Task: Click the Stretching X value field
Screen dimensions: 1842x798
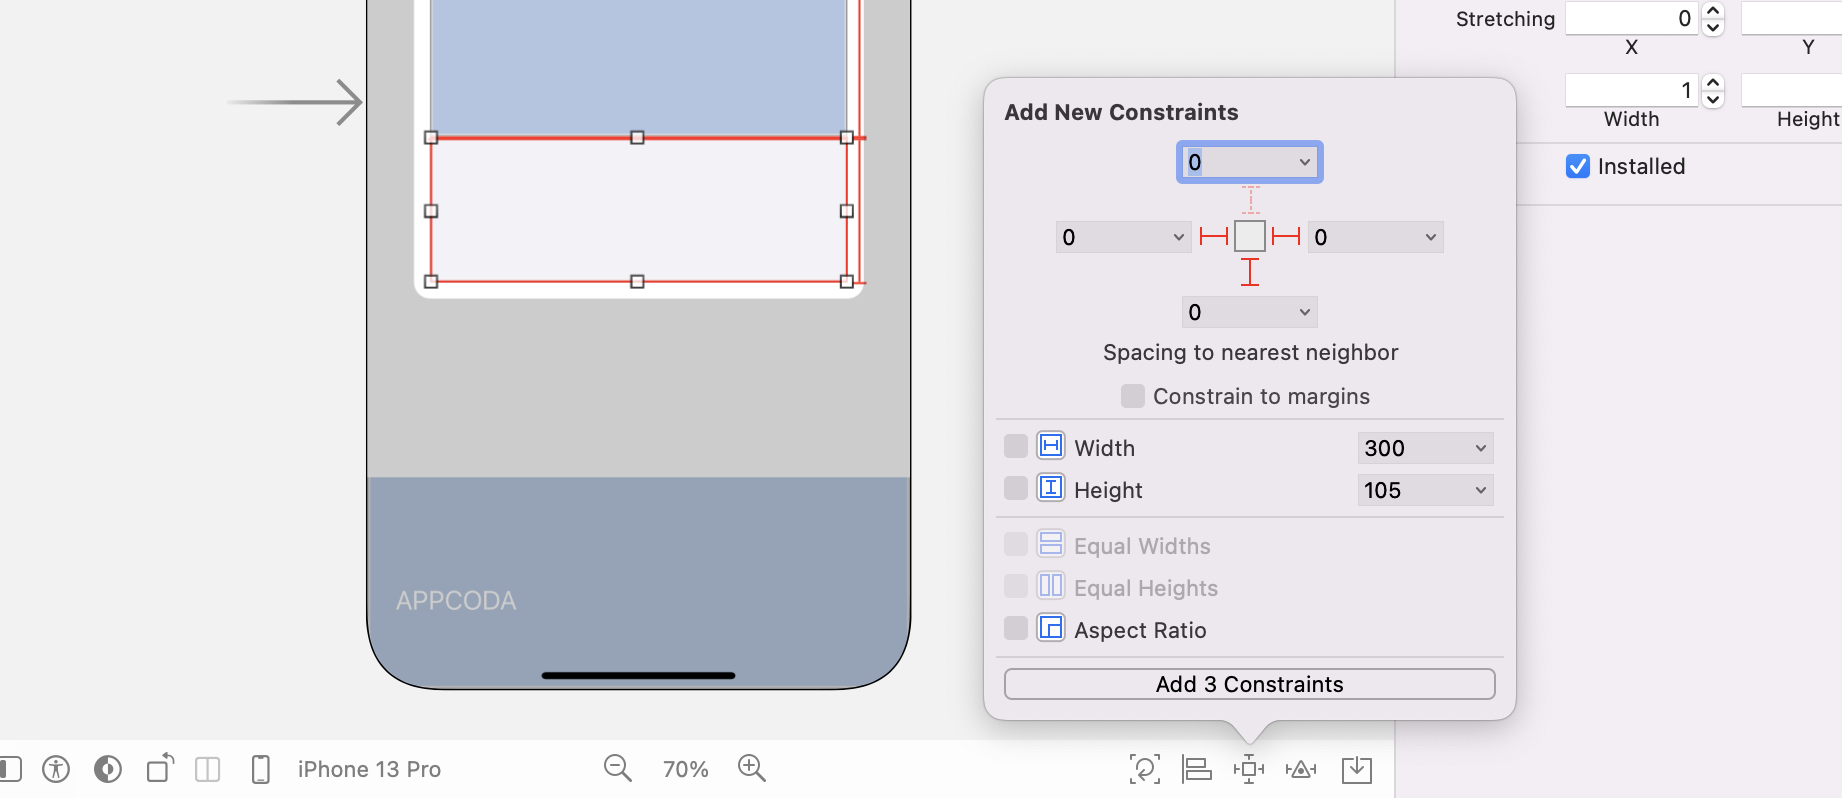Action: [1630, 19]
